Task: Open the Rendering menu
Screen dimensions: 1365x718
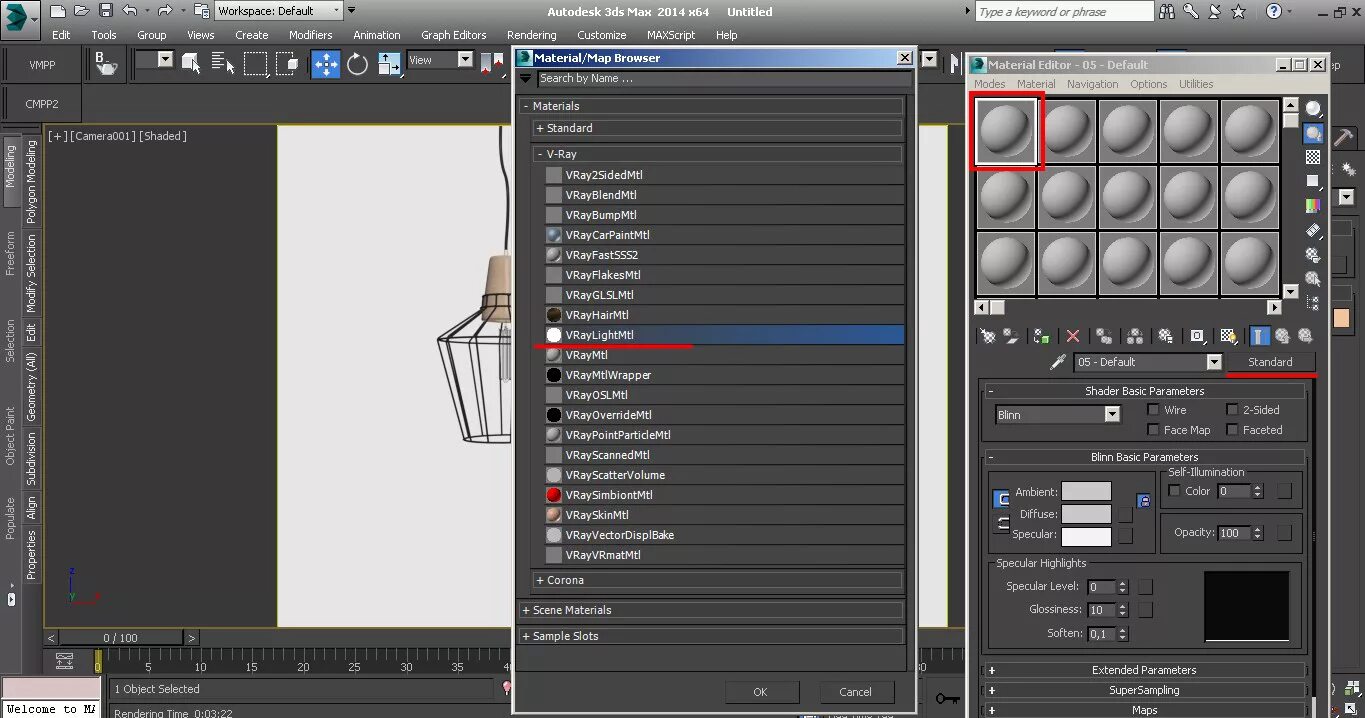Action: coord(531,35)
